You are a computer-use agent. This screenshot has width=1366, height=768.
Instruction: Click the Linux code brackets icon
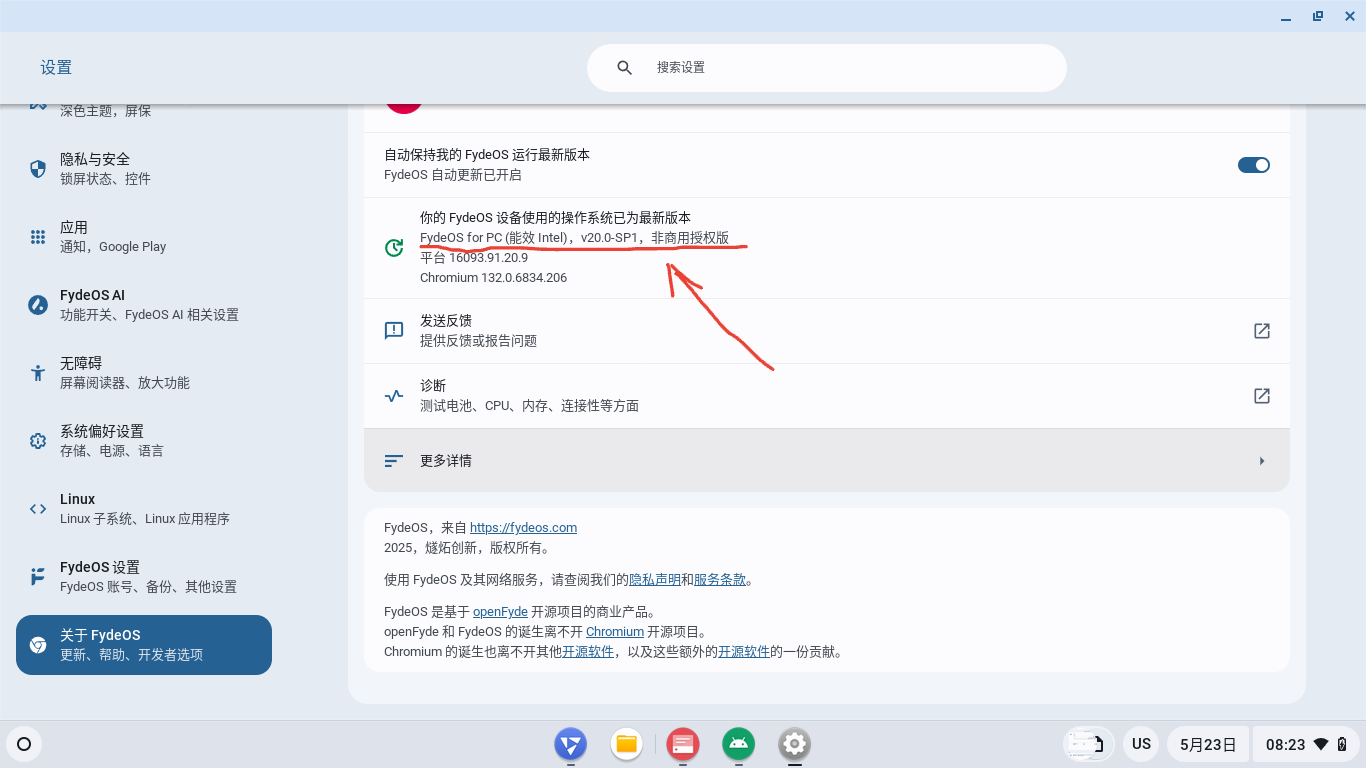point(38,509)
